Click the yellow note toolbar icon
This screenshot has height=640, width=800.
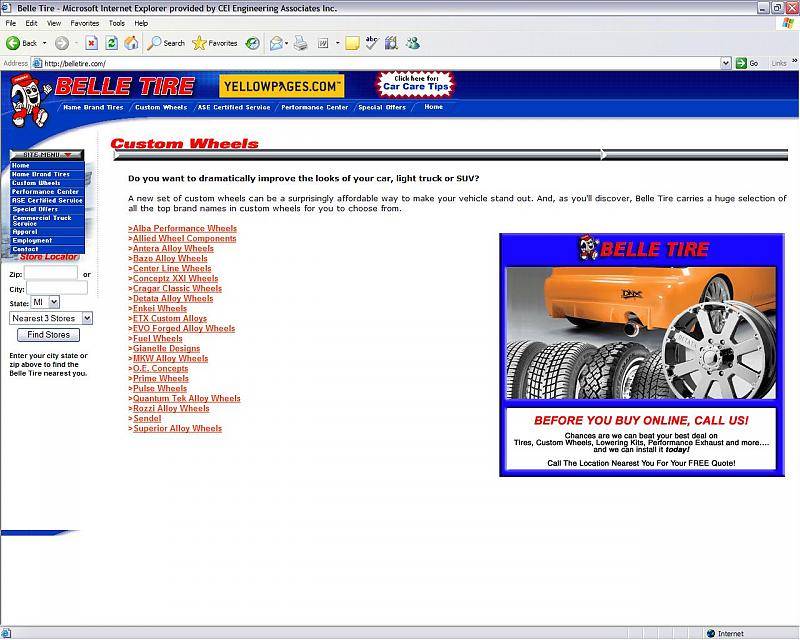click(352, 43)
